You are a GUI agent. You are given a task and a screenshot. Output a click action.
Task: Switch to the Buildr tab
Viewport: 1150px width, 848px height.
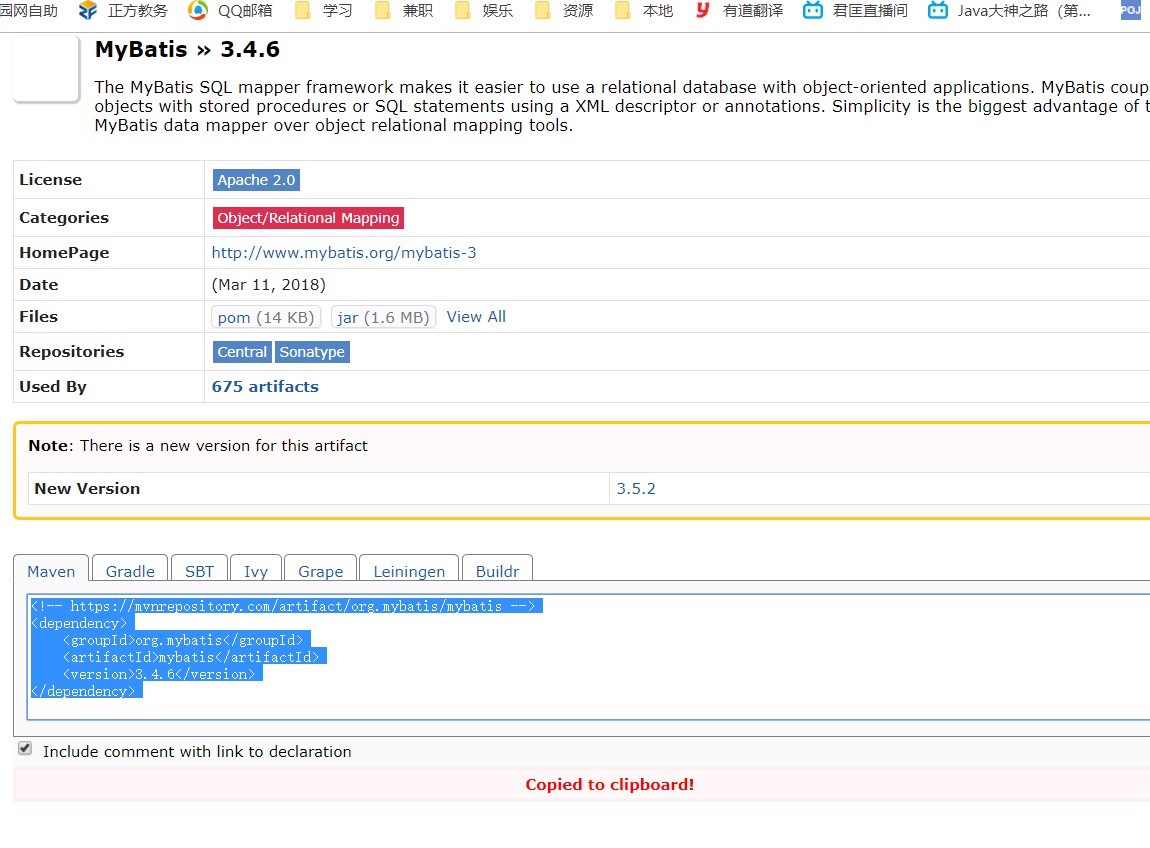(497, 571)
